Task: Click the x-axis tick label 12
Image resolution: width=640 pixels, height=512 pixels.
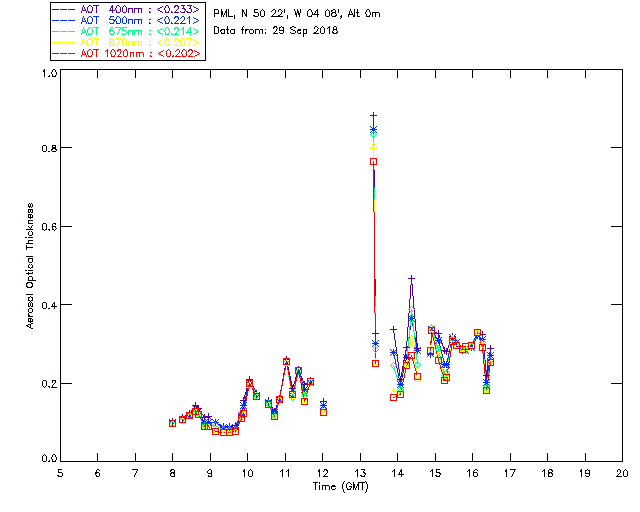Action: [322, 473]
